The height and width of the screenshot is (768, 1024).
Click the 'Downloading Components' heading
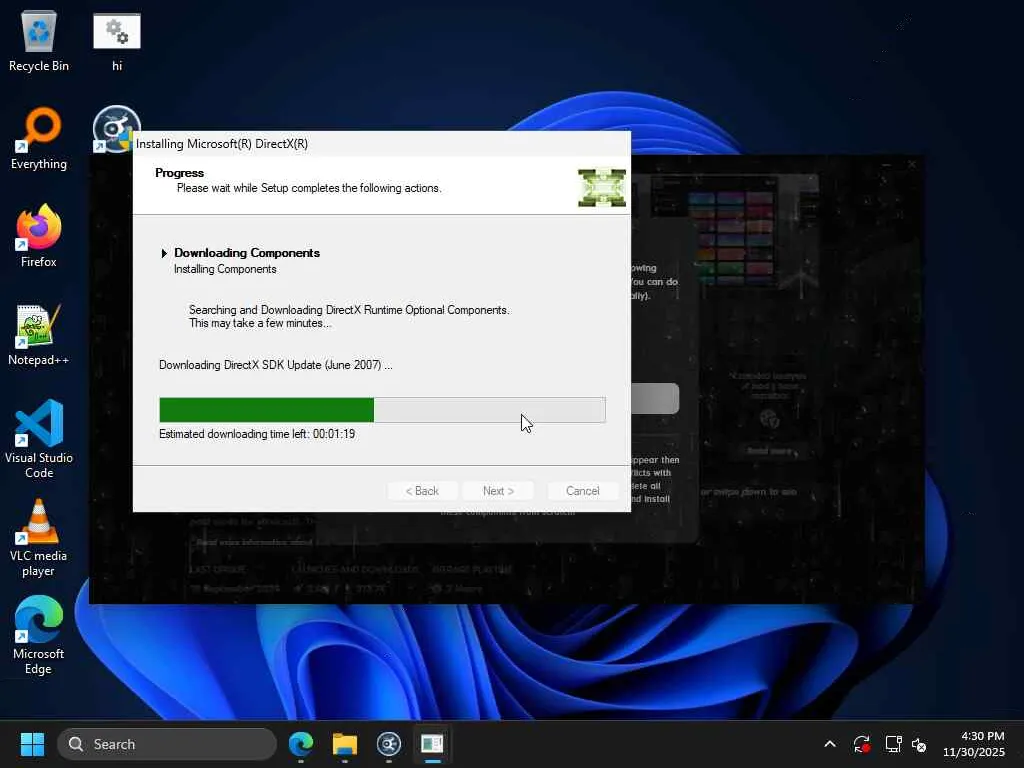247,253
